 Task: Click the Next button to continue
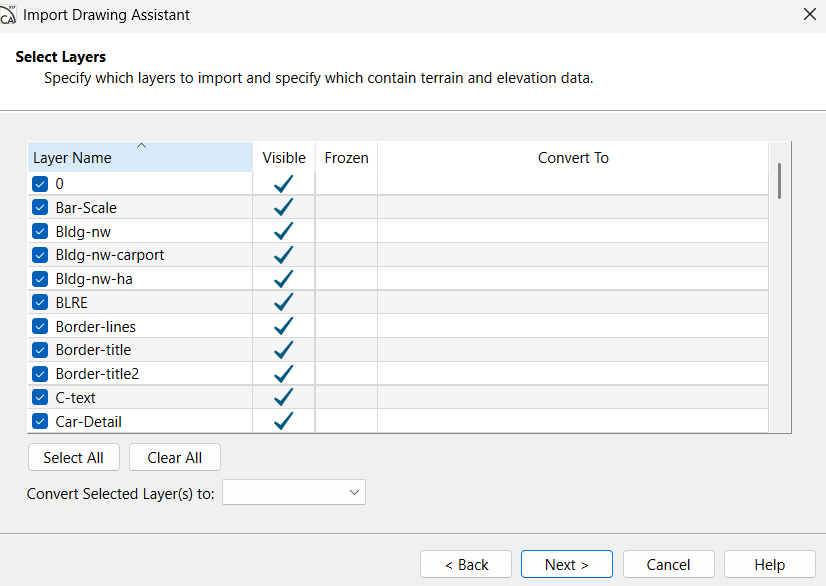pos(566,564)
